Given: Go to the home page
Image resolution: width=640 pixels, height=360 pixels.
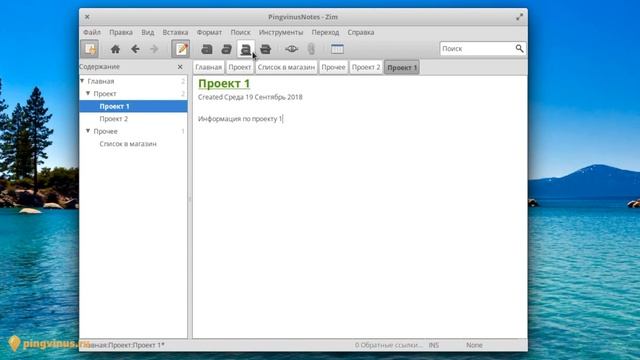Looking at the screenshot, I should tap(116, 49).
